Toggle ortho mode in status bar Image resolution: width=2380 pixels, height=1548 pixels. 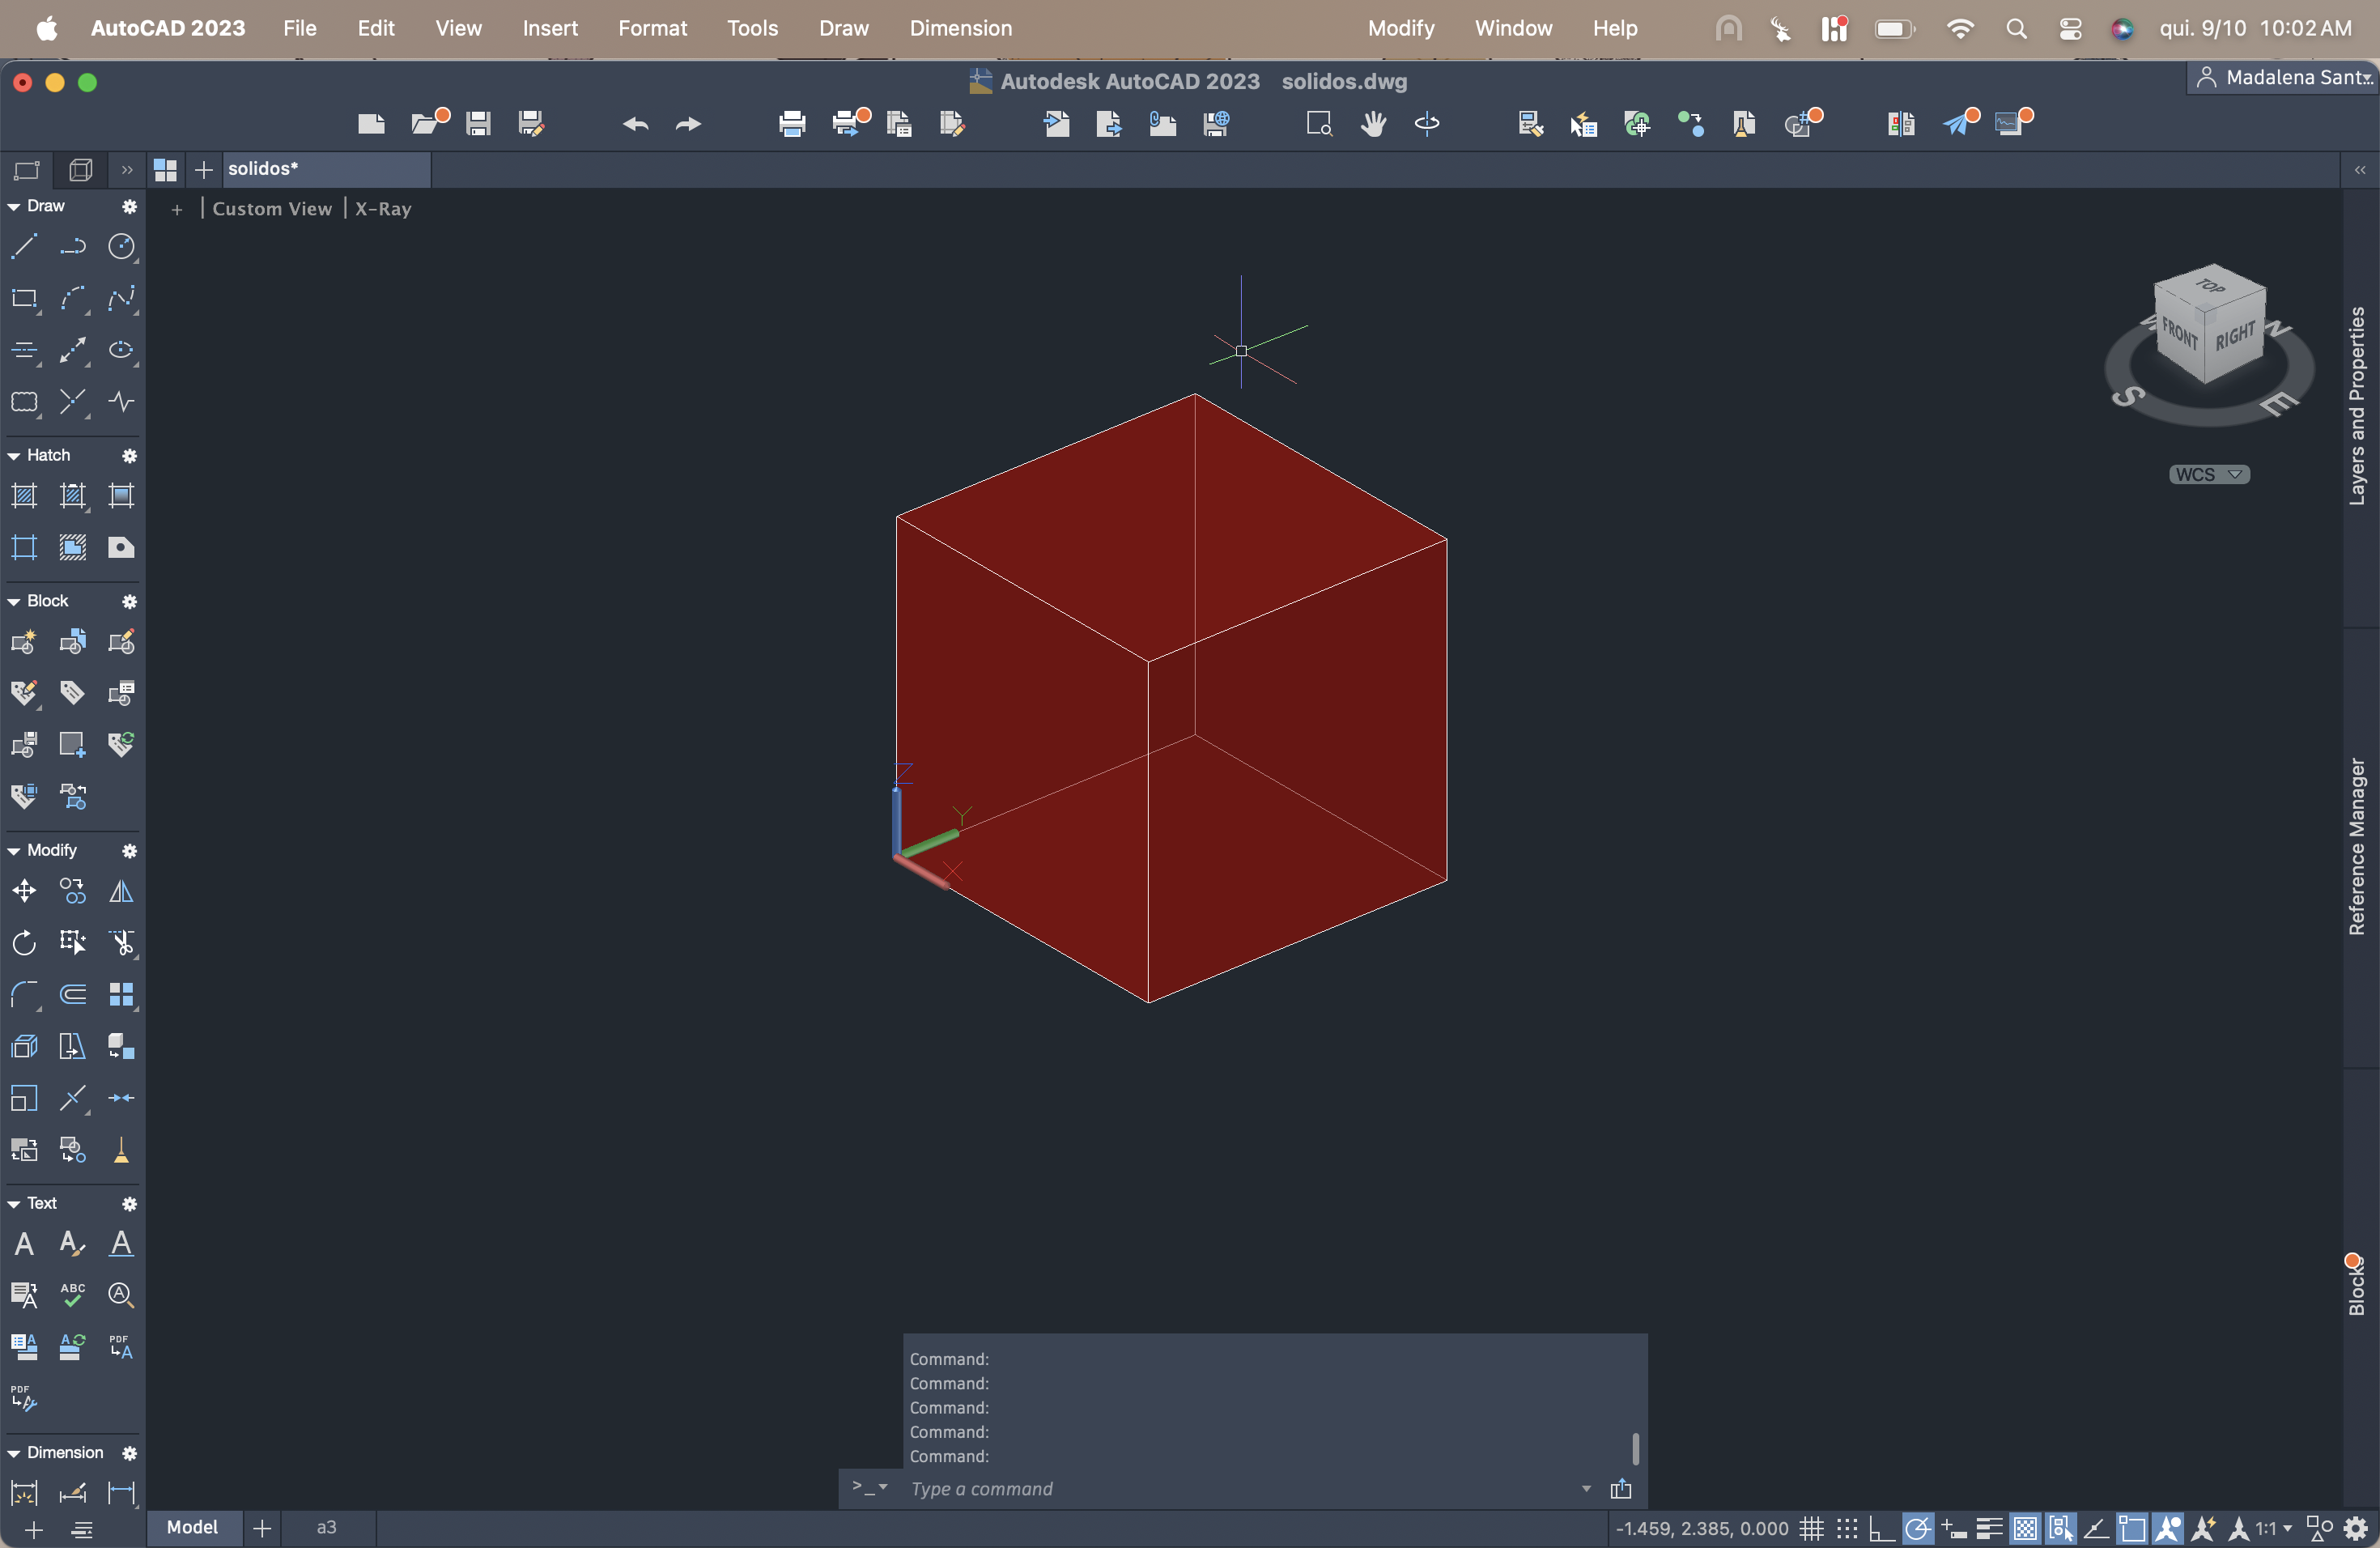[1881, 1528]
